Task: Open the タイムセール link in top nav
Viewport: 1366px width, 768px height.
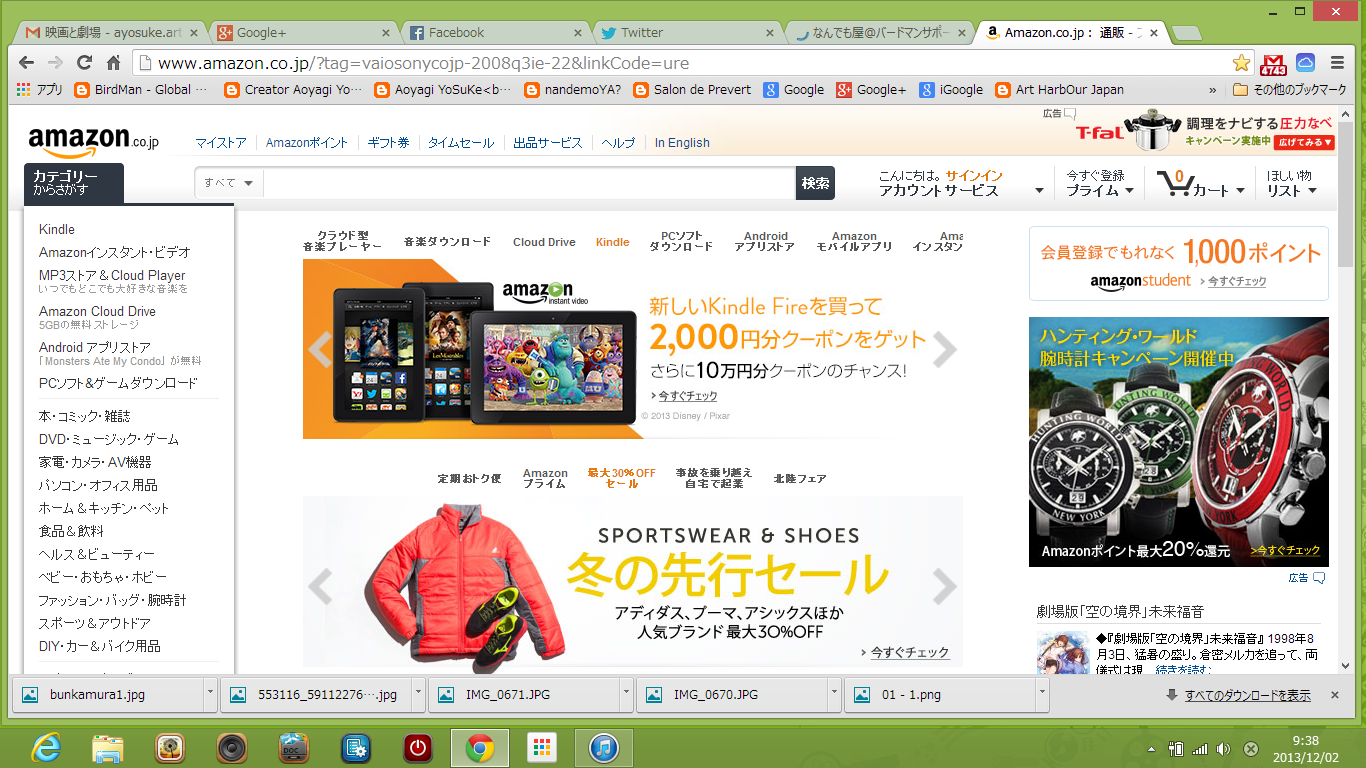Action: tap(461, 143)
